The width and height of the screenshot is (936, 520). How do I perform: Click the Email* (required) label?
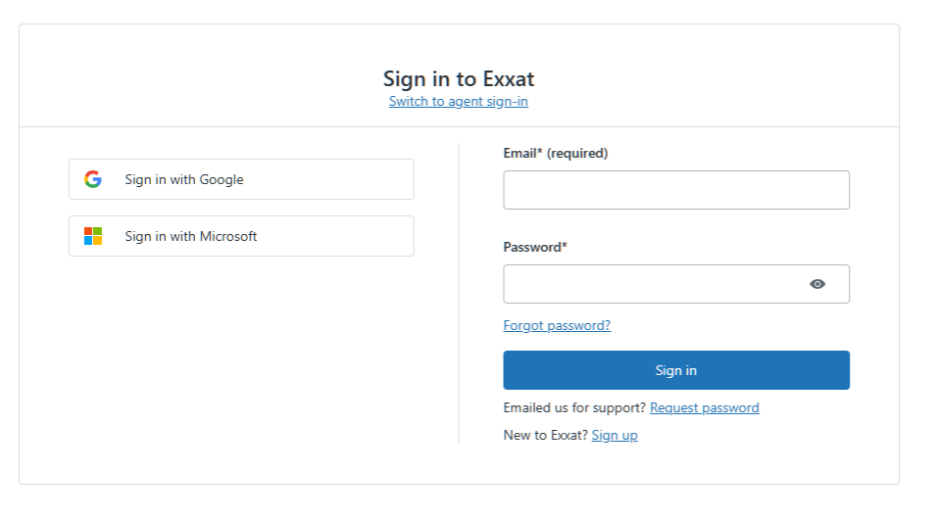[x=555, y=154]
